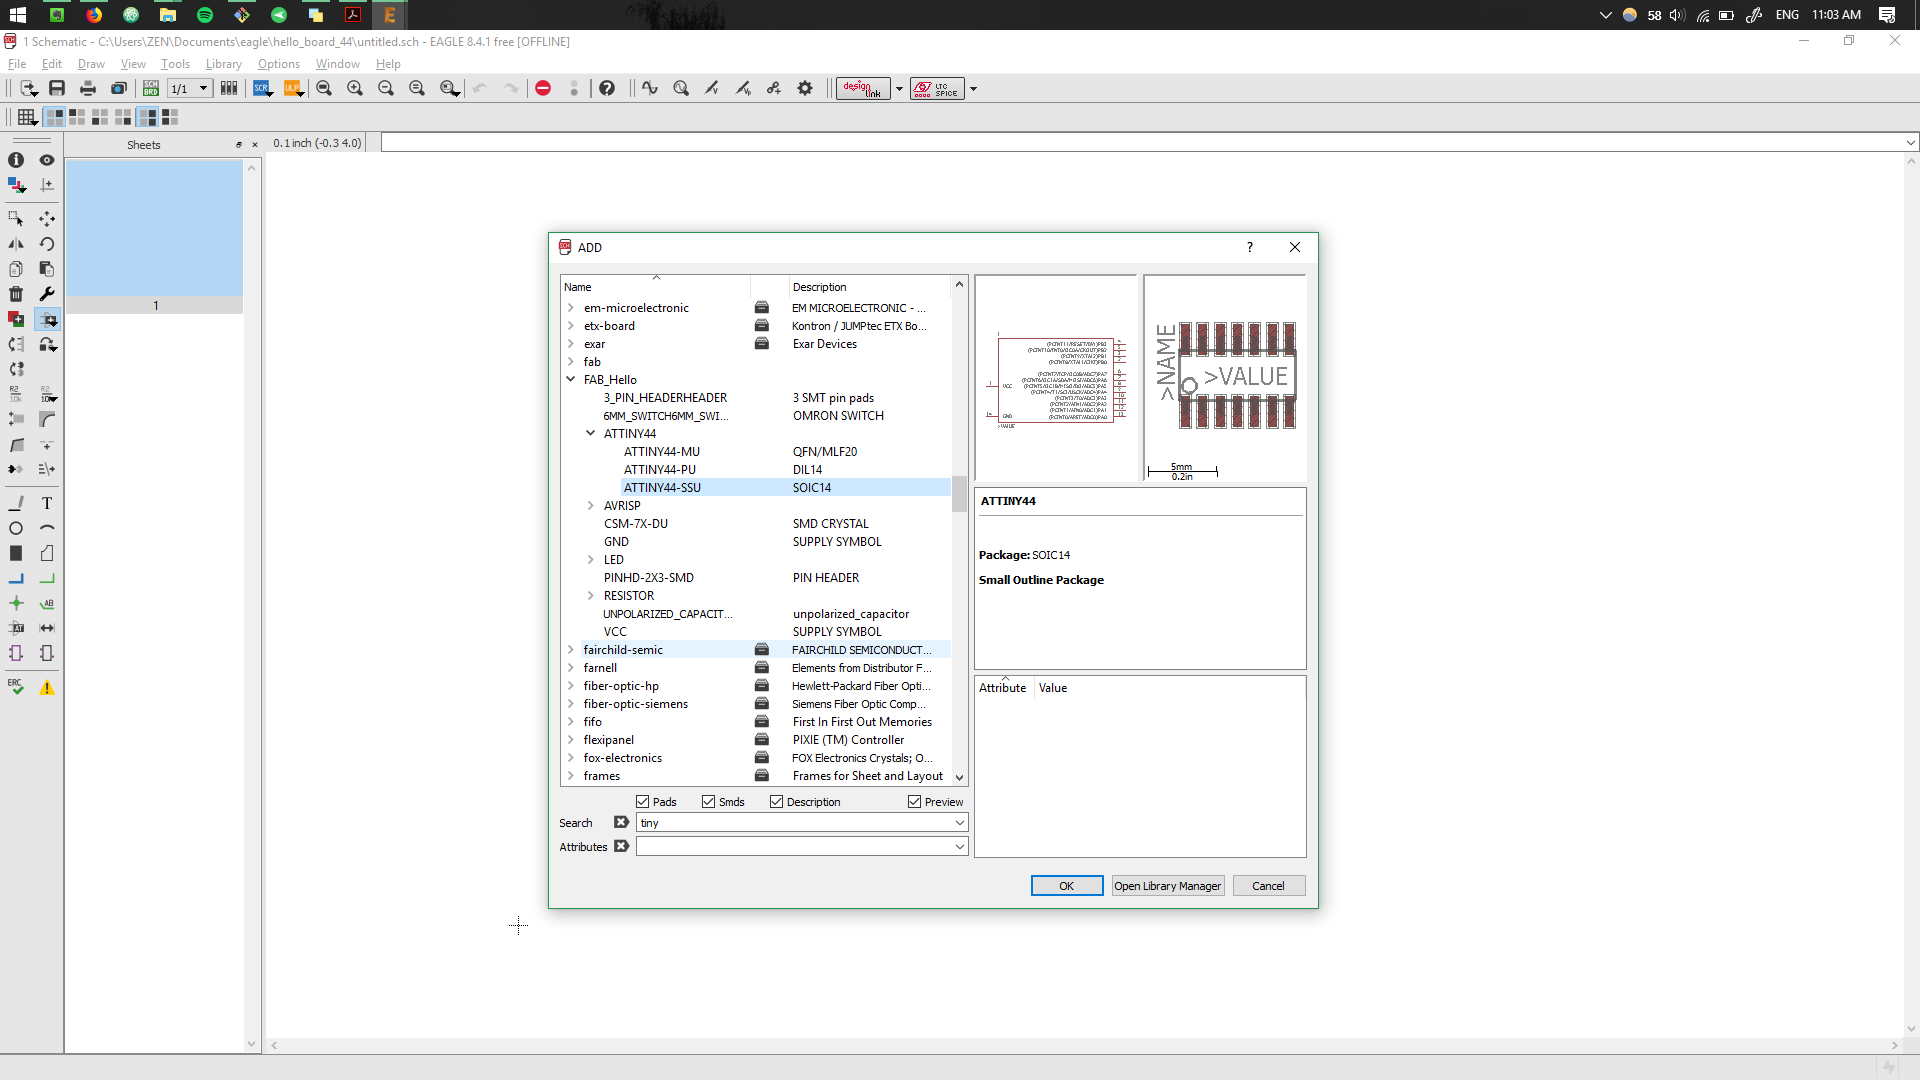1920x1080 pixels.
Task: Select the Group selection tool
Action: coord(16,218)
